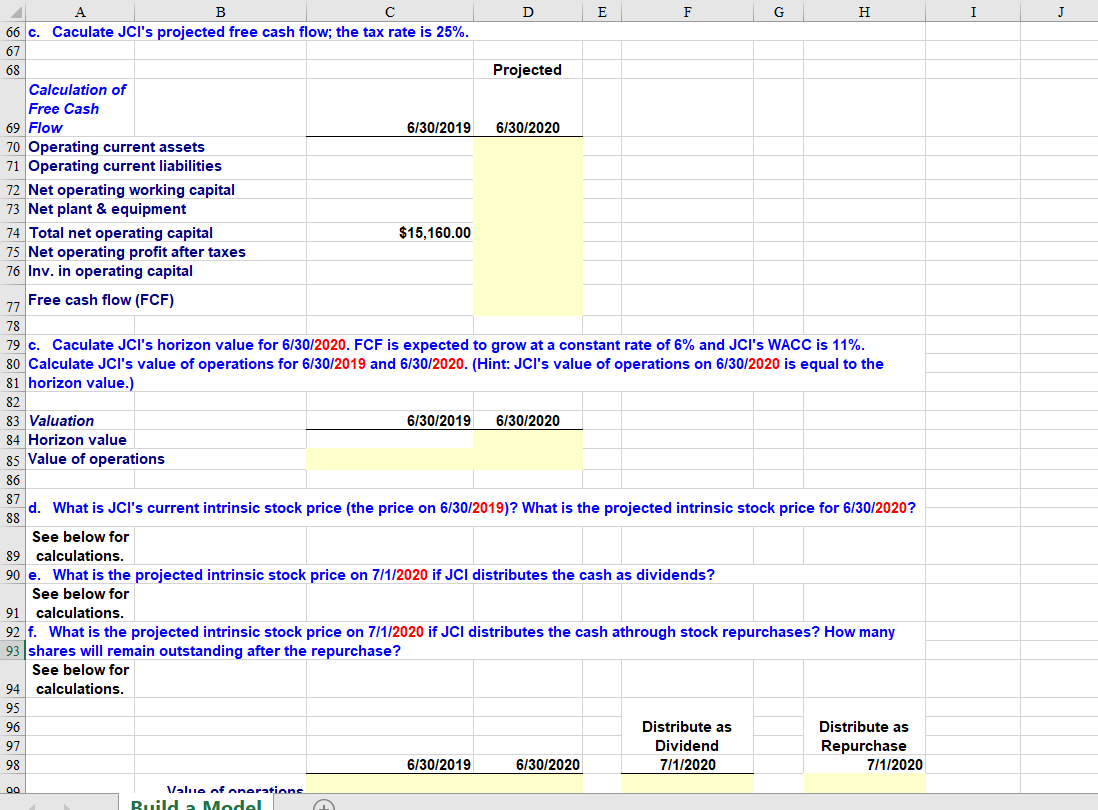
Task: Click question c free cash flow text
Action: pyautogui.click(x=249, y=32)
